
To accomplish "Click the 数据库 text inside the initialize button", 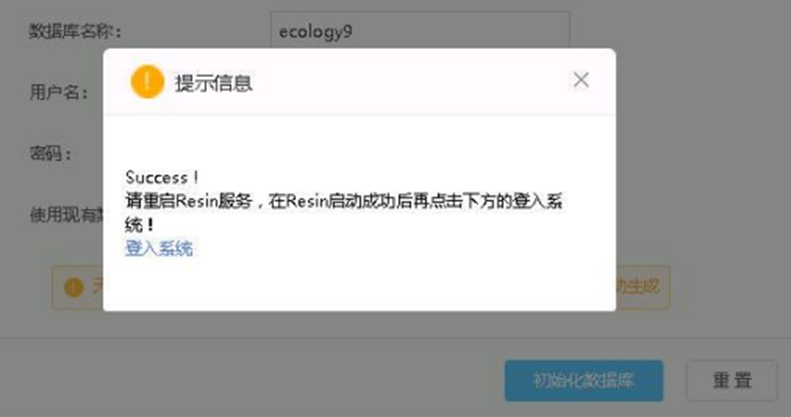I will point(608,381).
